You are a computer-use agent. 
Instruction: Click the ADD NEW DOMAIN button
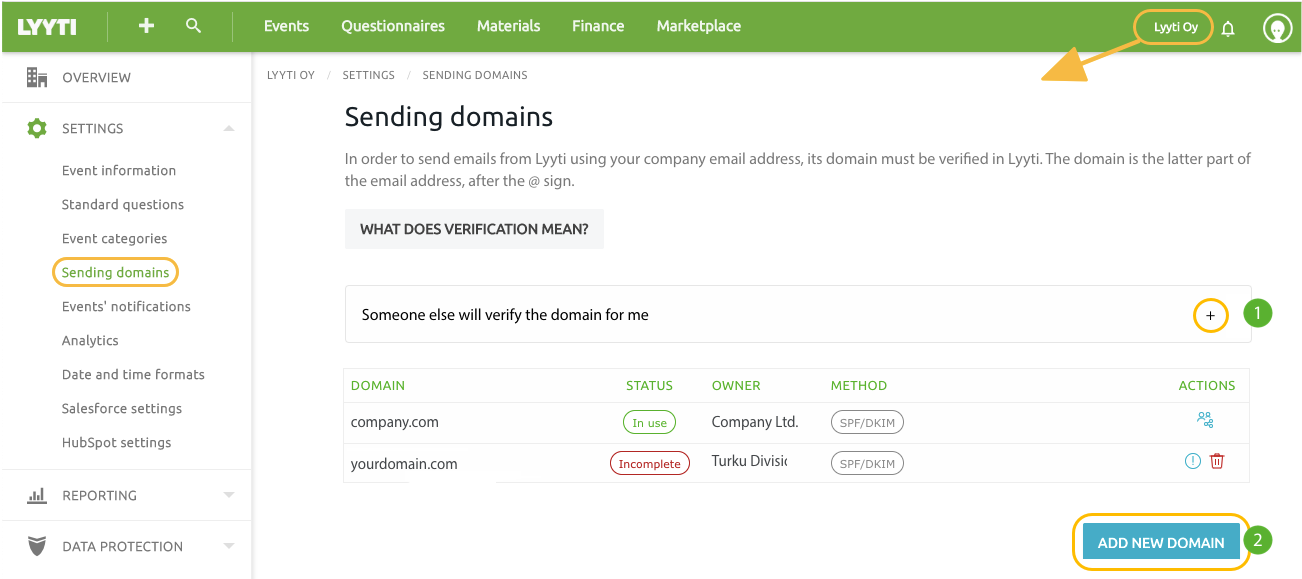point(1160,541)
